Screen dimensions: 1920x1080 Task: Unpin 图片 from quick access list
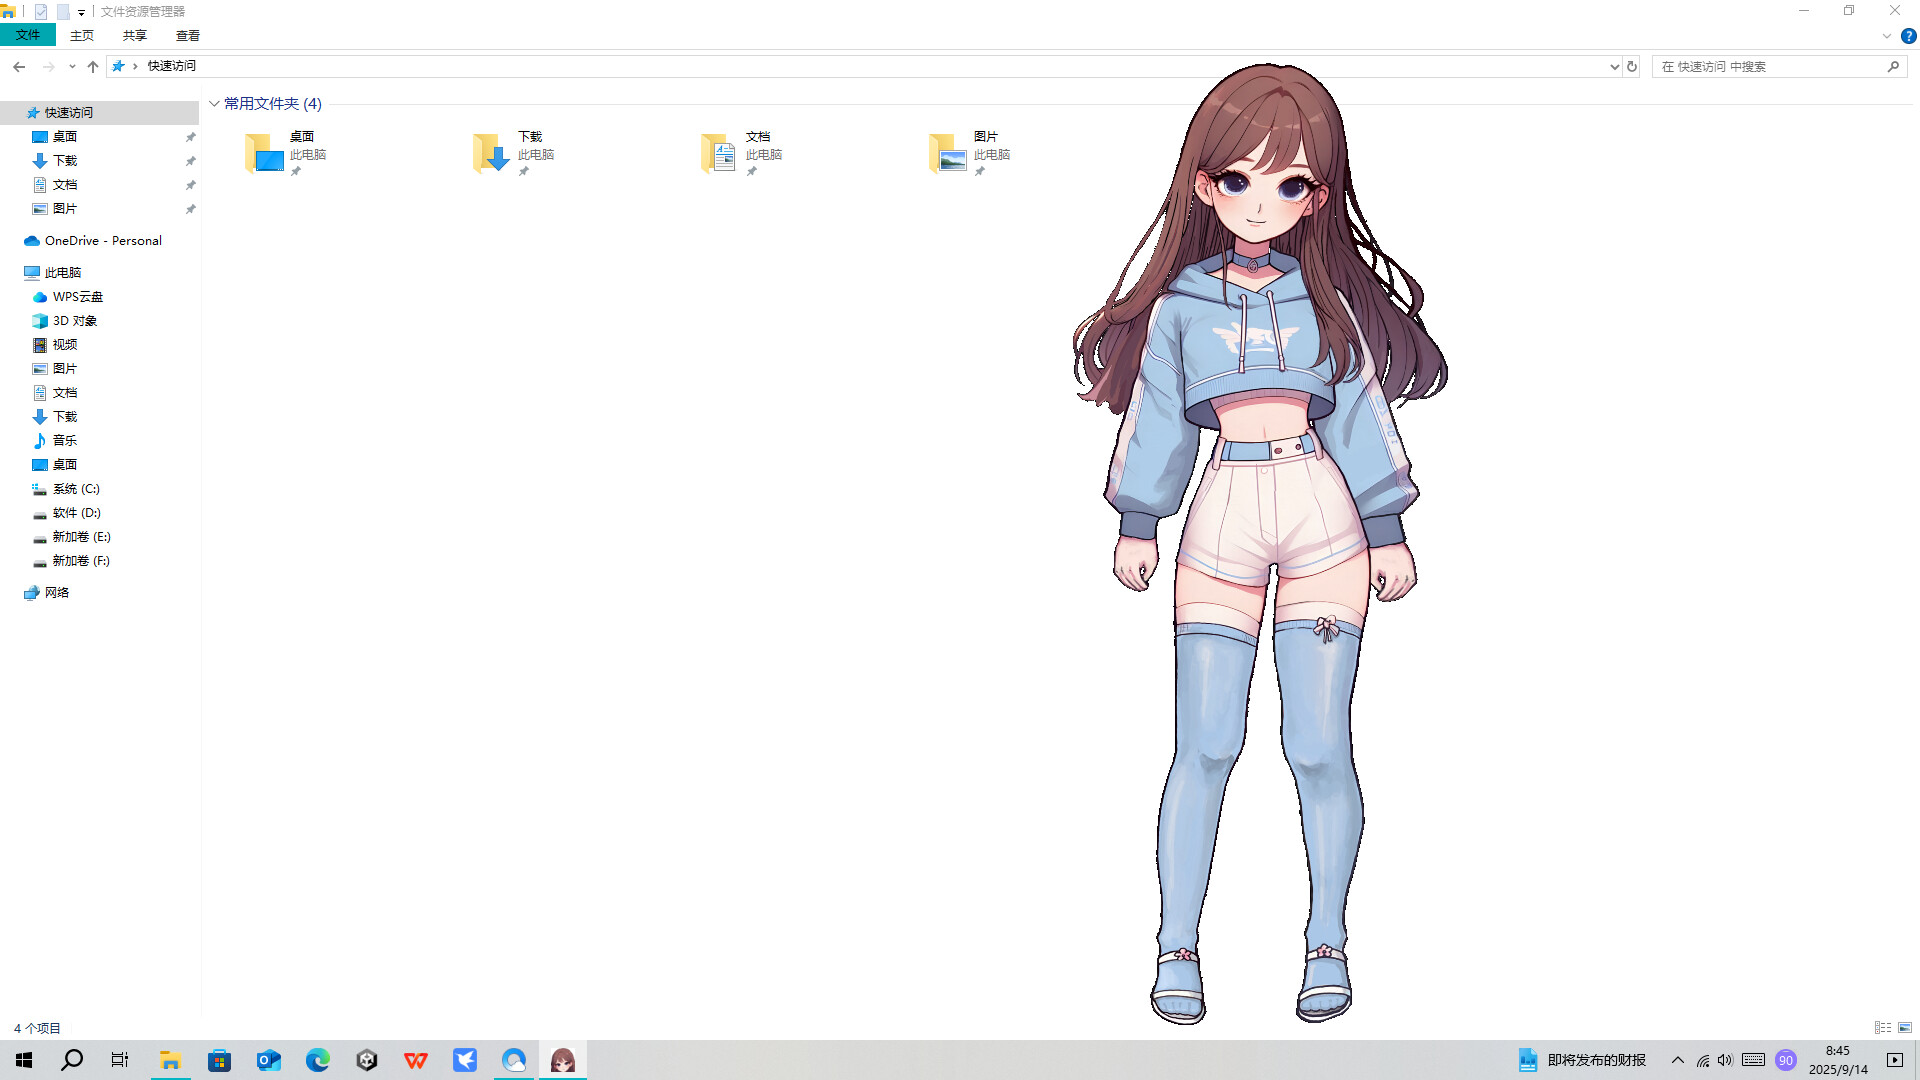click(x=190, y=209)
